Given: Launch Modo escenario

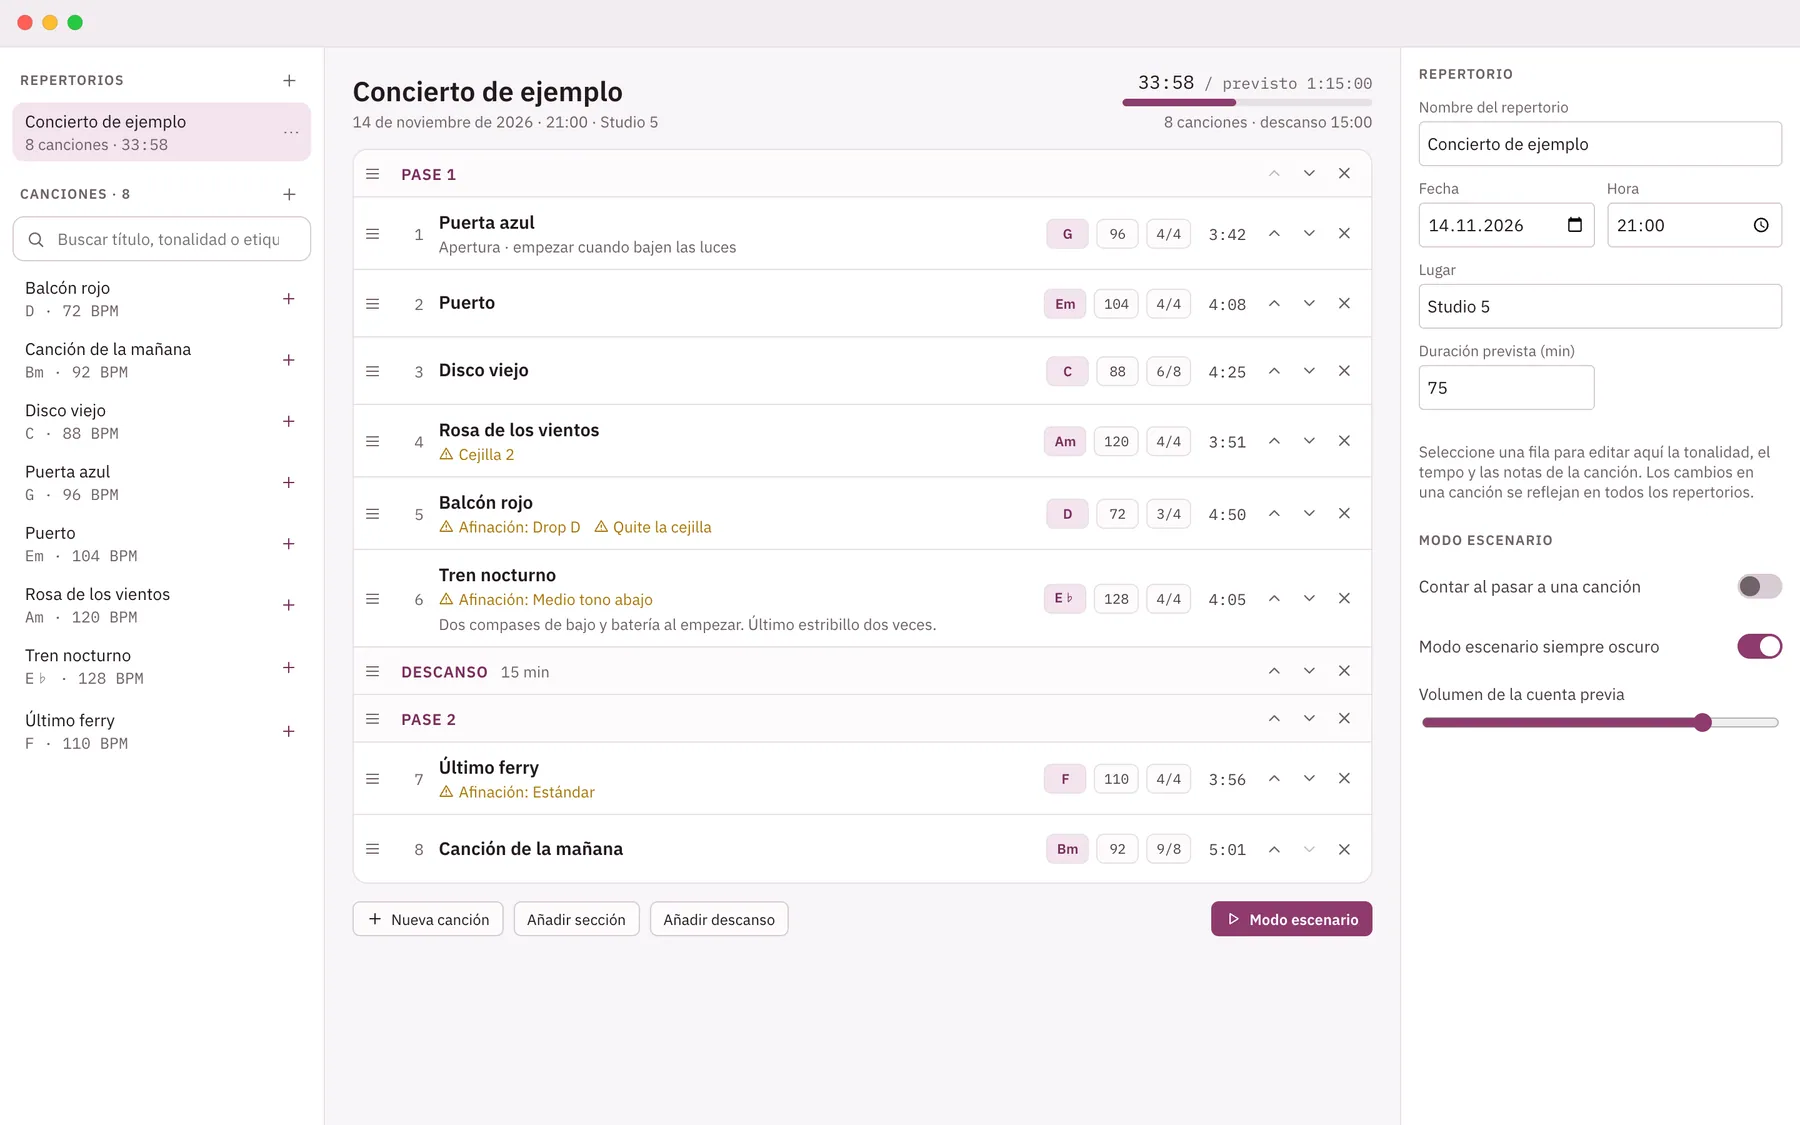Looking at the screenshot, I should pos(1291,919).
